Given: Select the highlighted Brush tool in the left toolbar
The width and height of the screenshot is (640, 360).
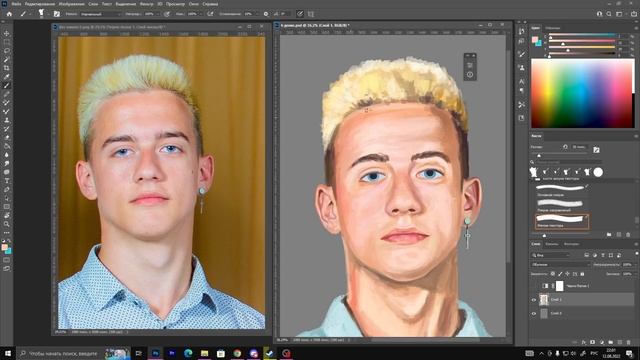Looking at the screenshot, I should (7, 85).
